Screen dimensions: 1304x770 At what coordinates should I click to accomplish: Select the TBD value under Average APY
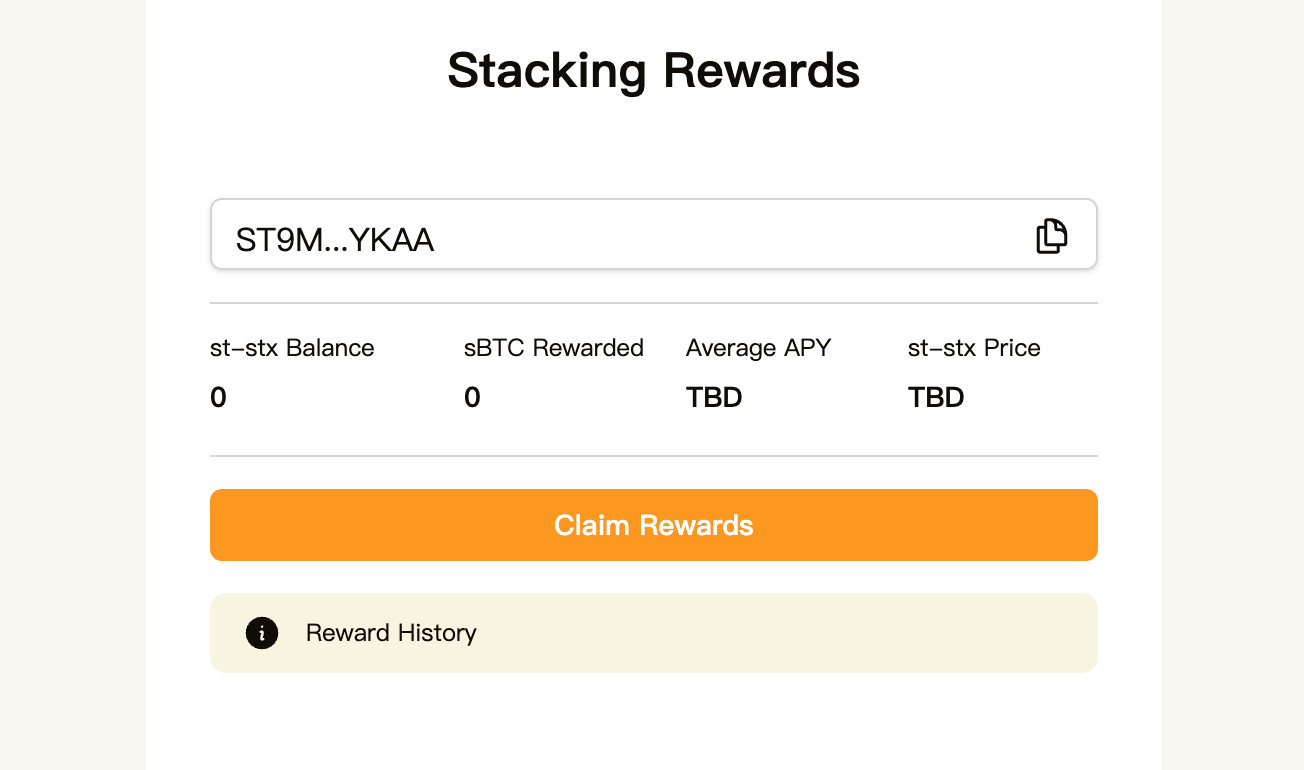pyautogui.click(x=714, y=398)
